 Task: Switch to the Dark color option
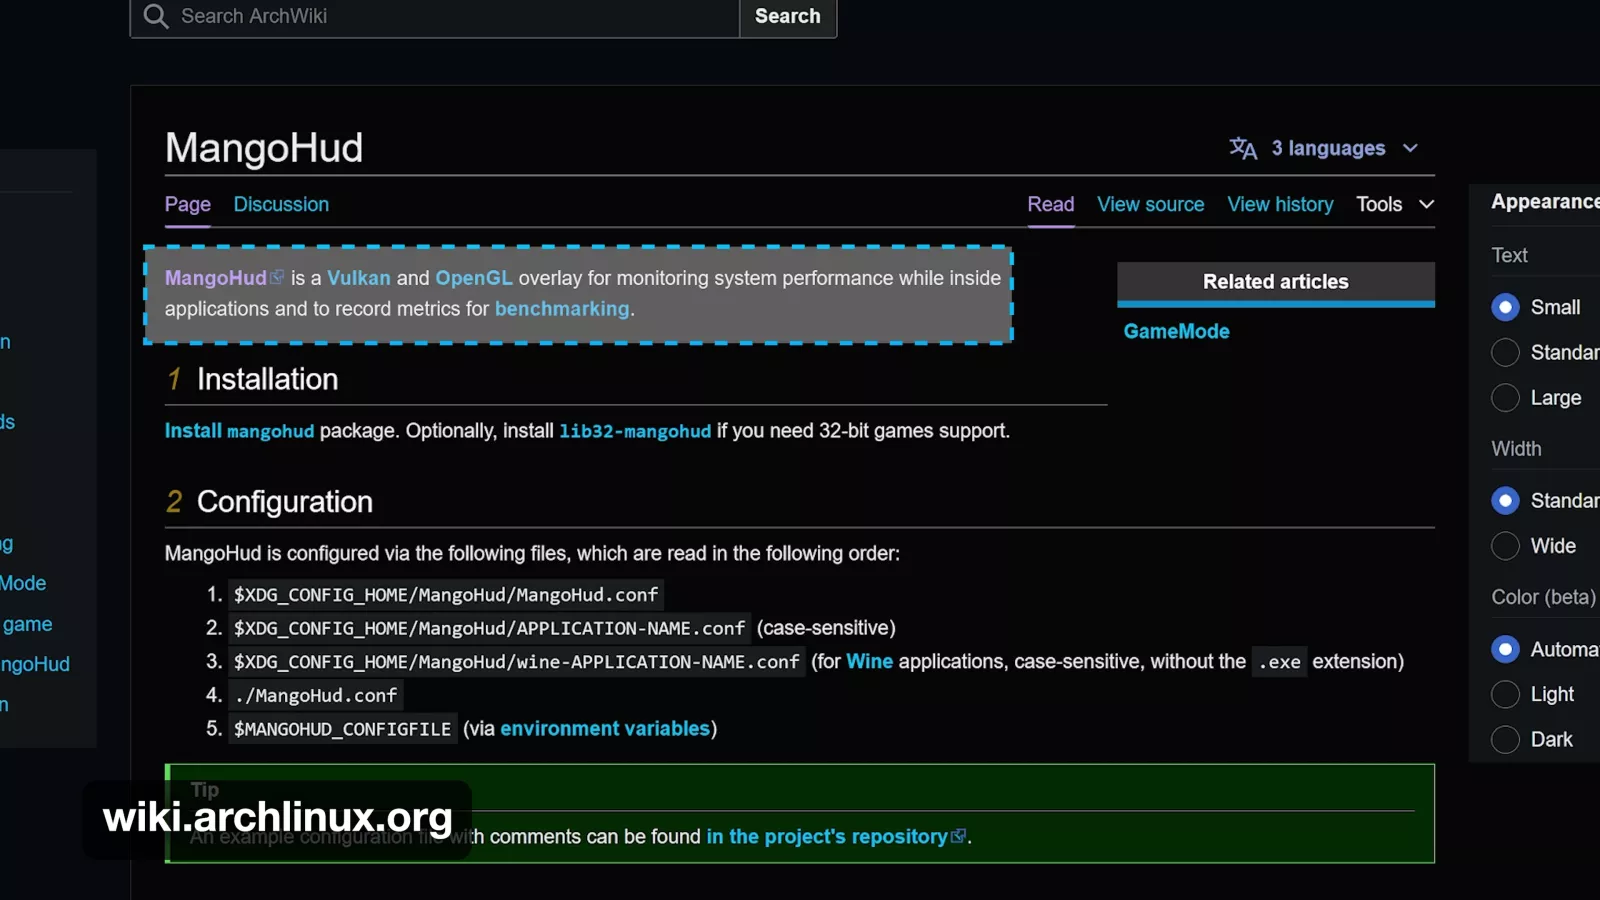point(1505,740)
